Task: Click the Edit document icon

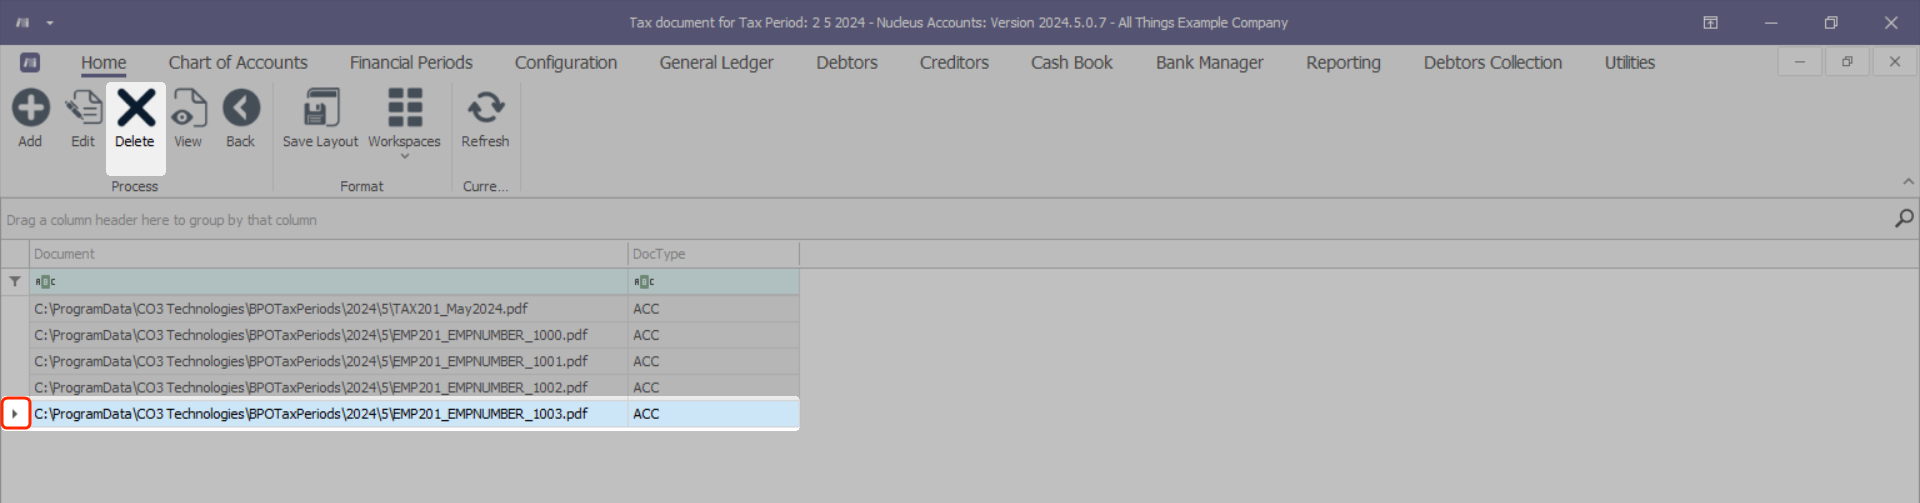Action: 83,108
